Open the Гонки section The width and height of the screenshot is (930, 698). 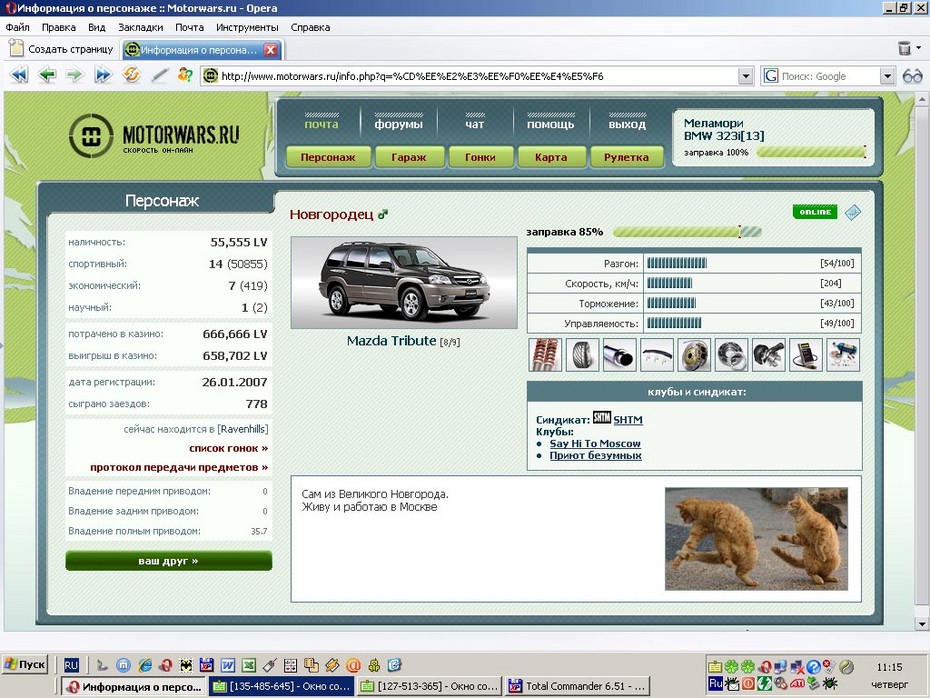(480, 157)
